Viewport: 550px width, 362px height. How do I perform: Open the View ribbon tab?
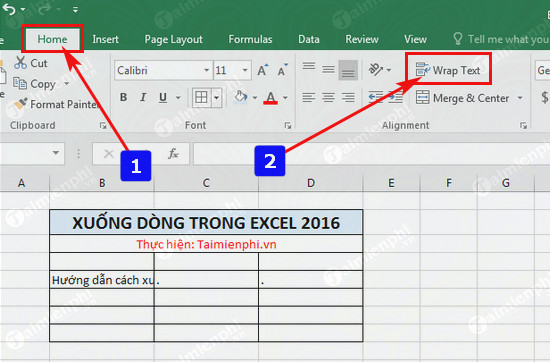[415, 39]
